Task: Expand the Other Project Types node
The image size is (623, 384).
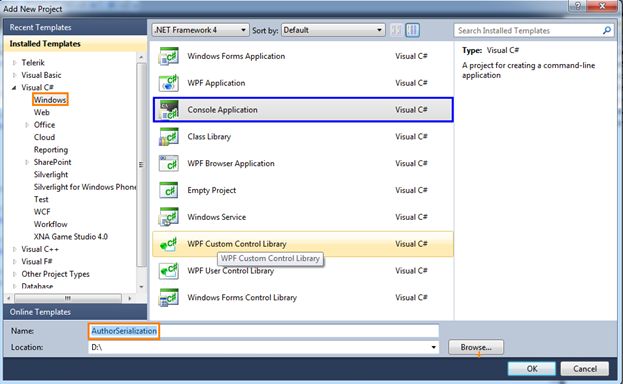Action: (x=15, y=274)
